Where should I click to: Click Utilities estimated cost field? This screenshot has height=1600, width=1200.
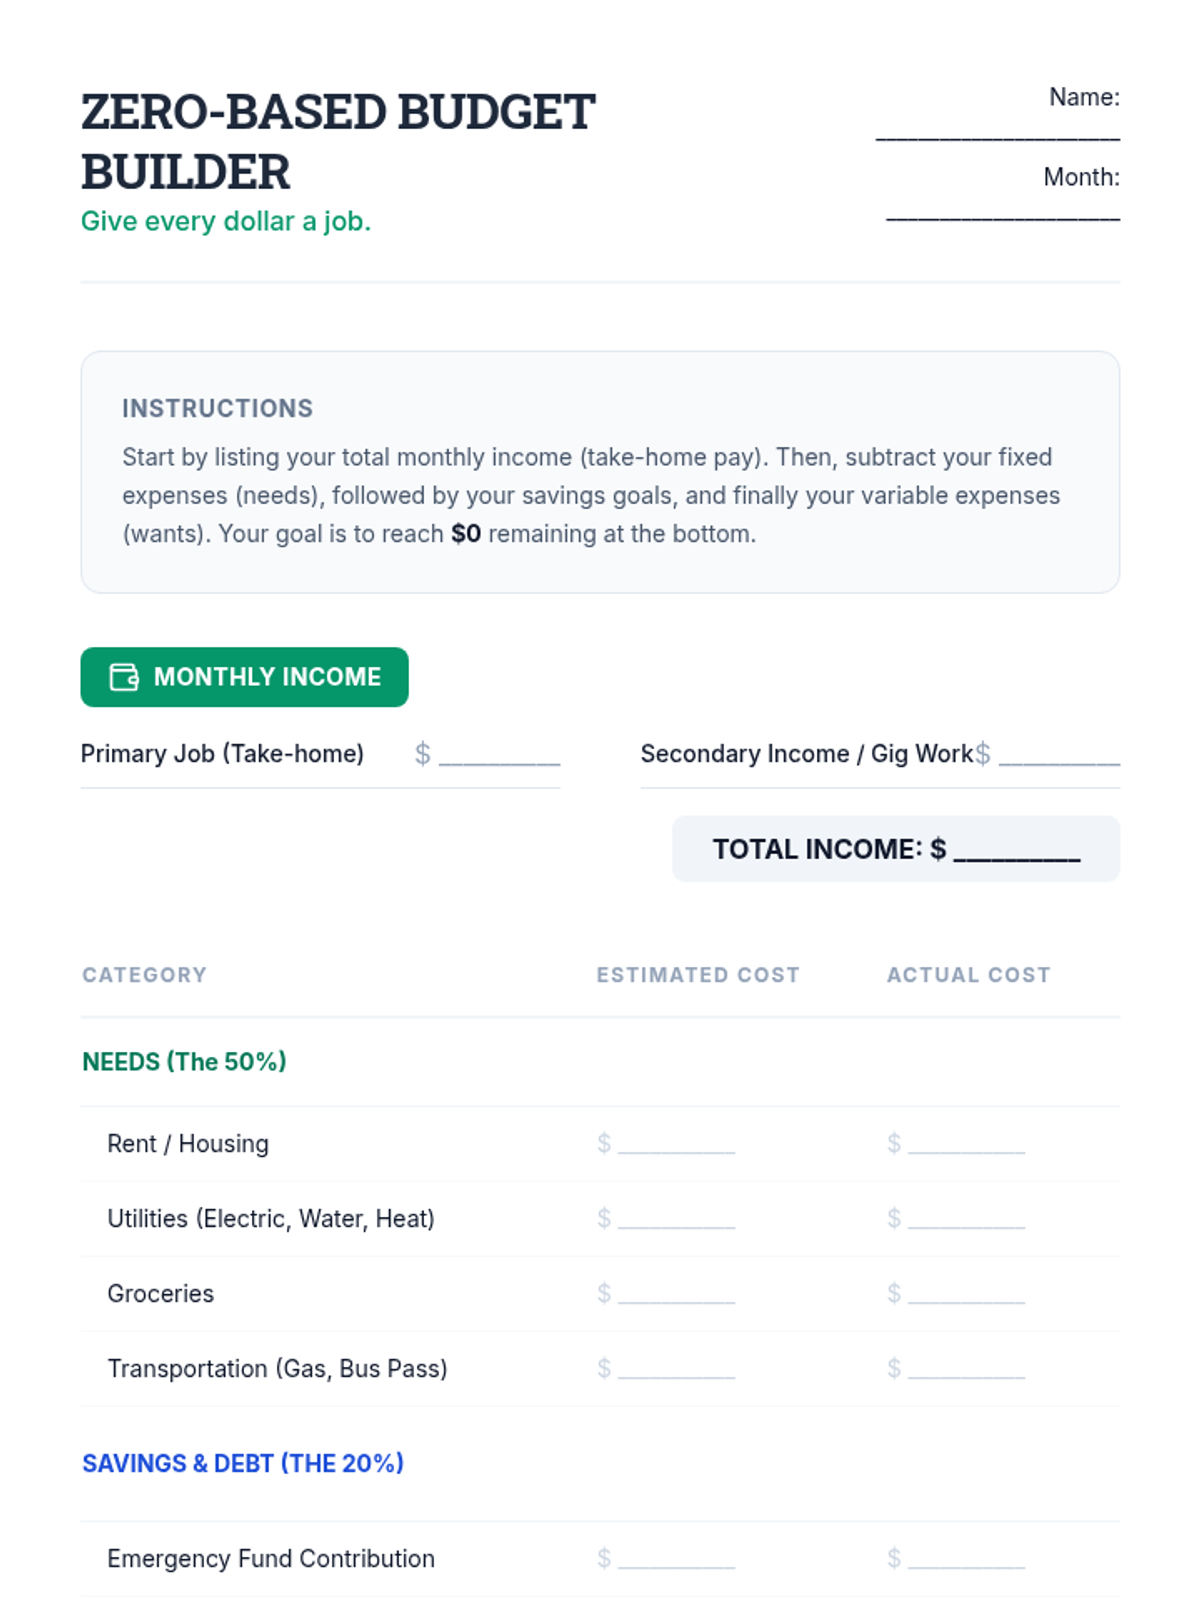676,1220
